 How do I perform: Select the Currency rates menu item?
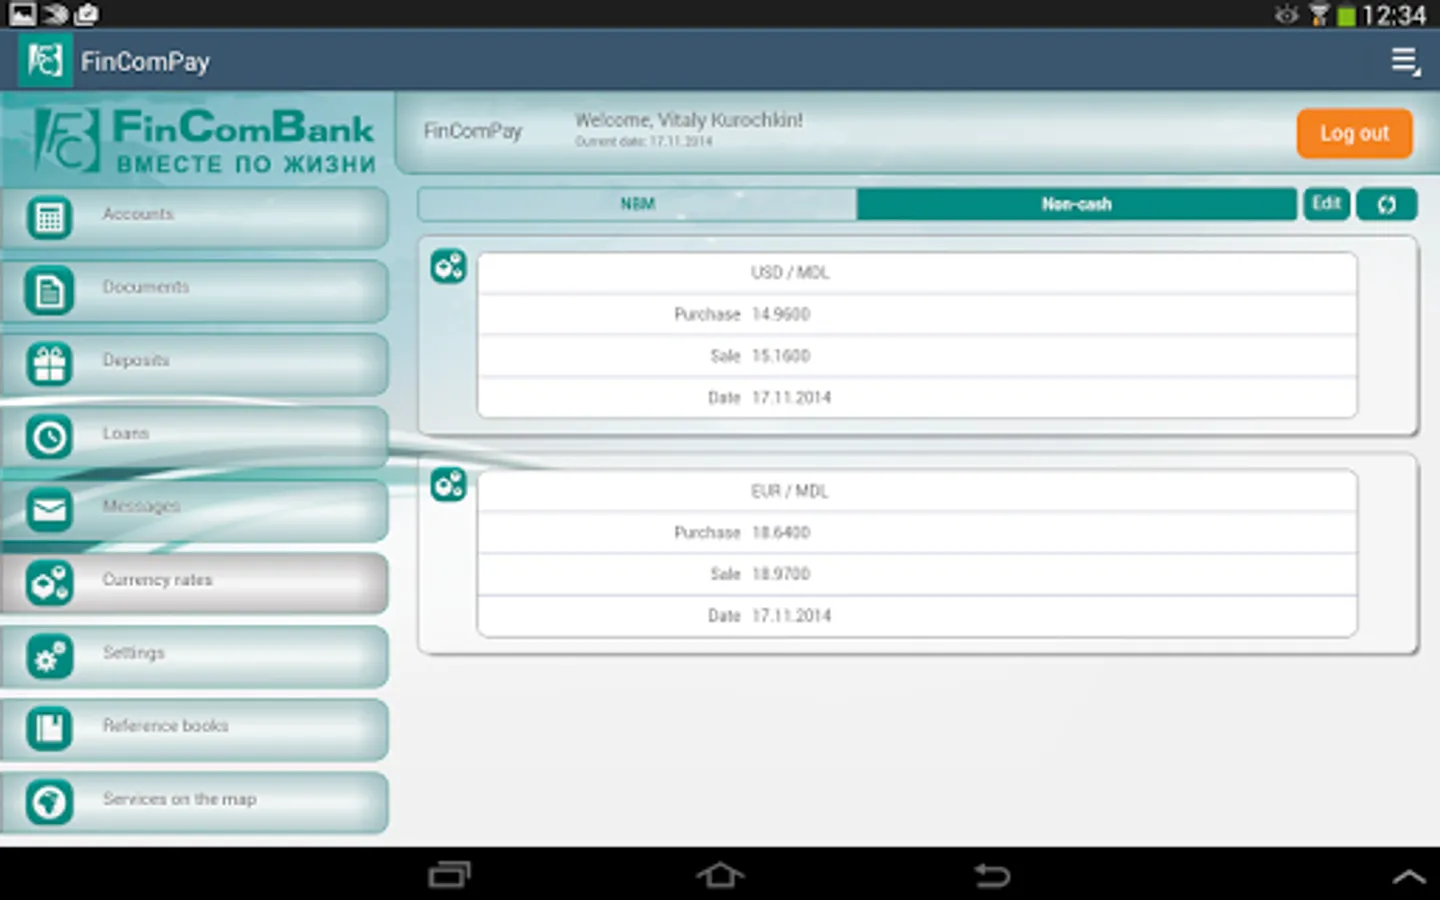(195, 583)
